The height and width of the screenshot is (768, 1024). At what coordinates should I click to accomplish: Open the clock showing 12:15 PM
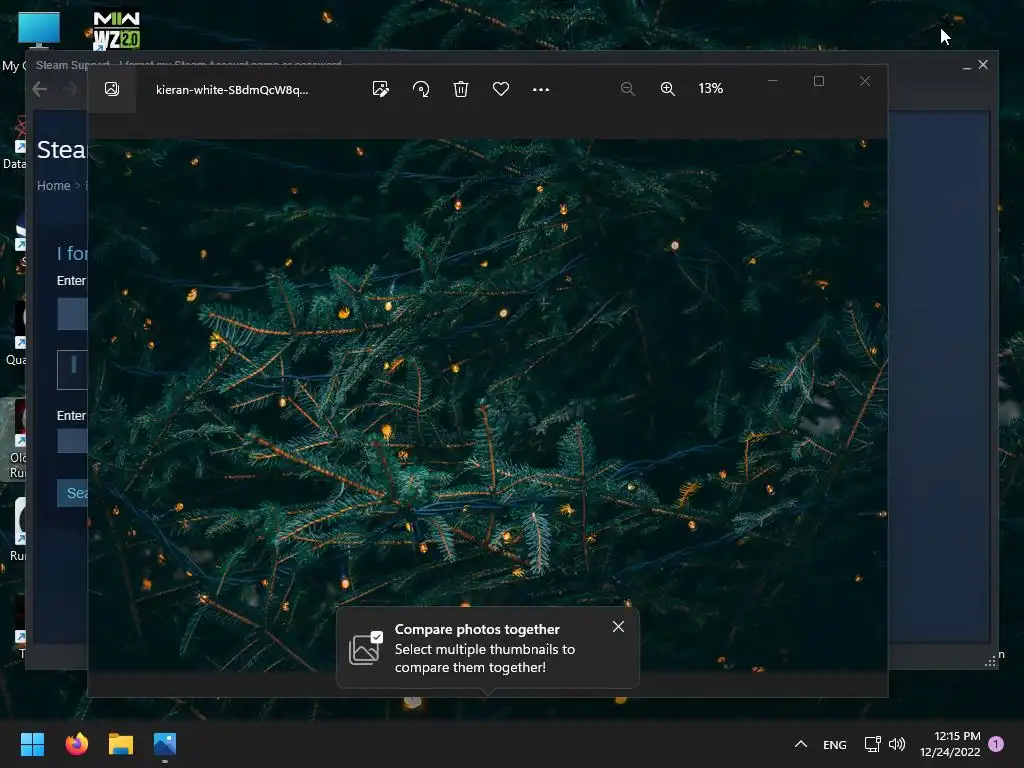click(x=950, y=744)
